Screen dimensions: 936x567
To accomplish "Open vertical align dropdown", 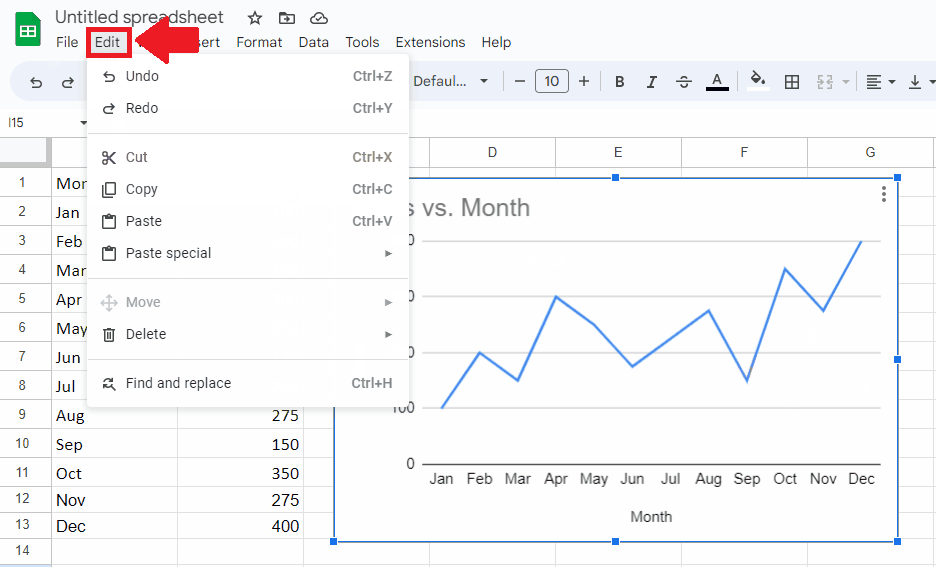I will 921,82.
